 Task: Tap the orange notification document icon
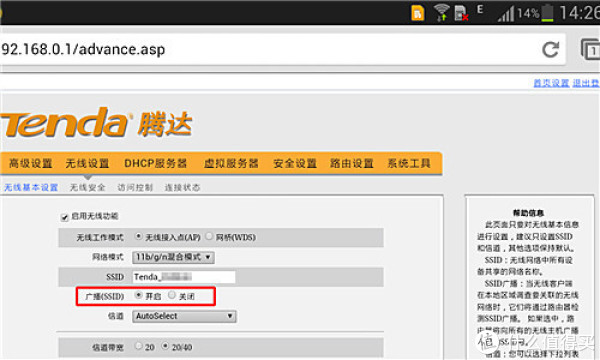click(417, 13)
